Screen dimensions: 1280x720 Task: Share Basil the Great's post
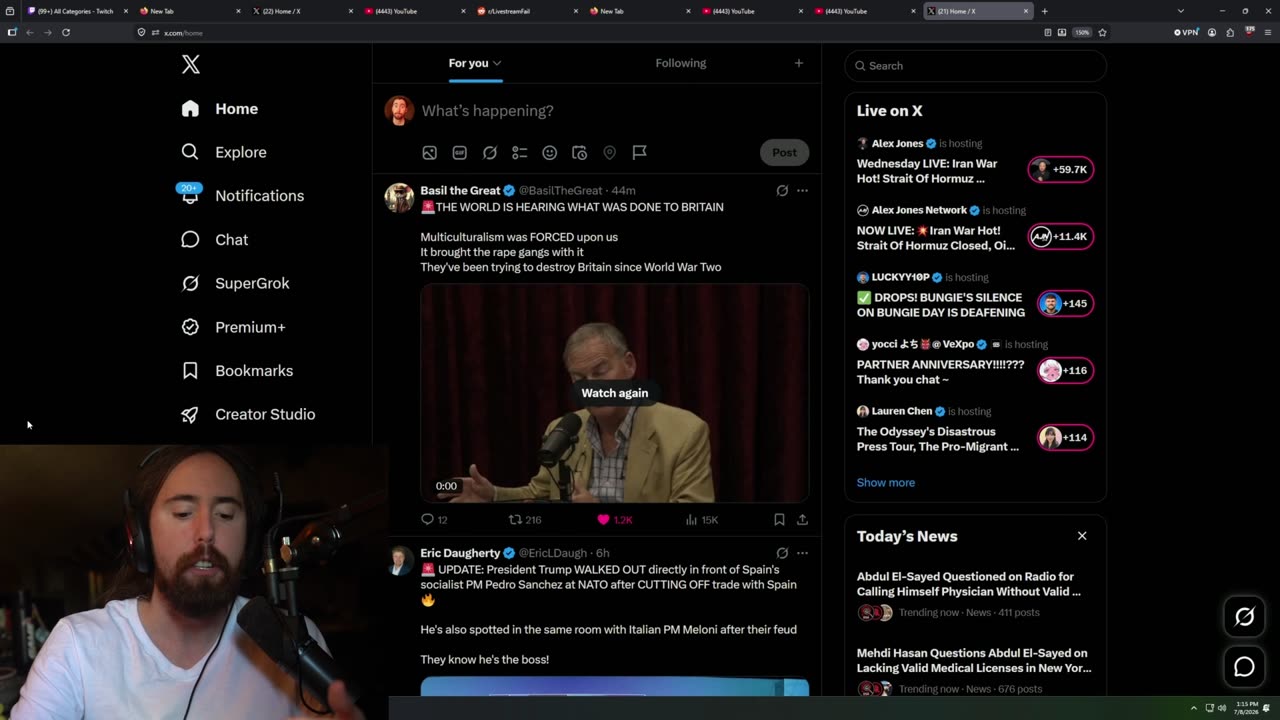[802, 520]
